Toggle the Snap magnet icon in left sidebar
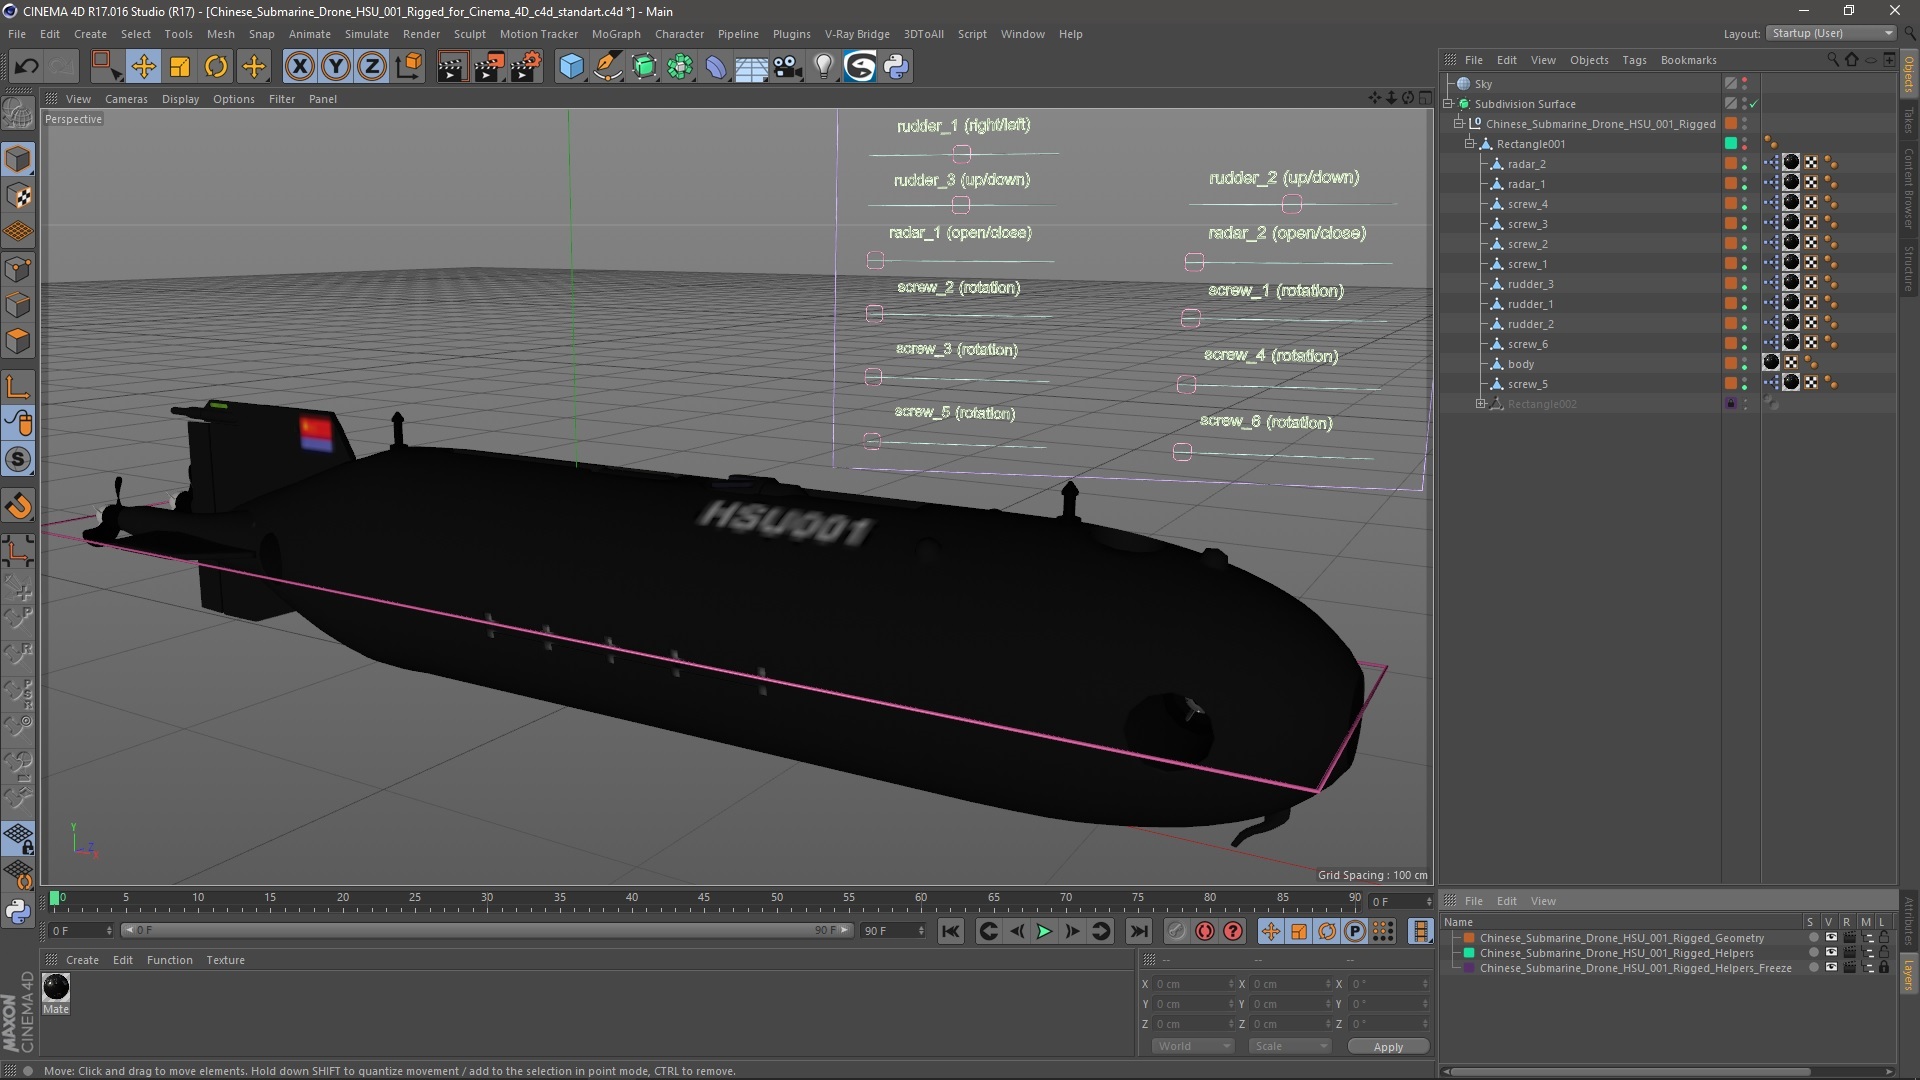The width and height of the screenshot is (1920, 1080). (x=18, y=506)
